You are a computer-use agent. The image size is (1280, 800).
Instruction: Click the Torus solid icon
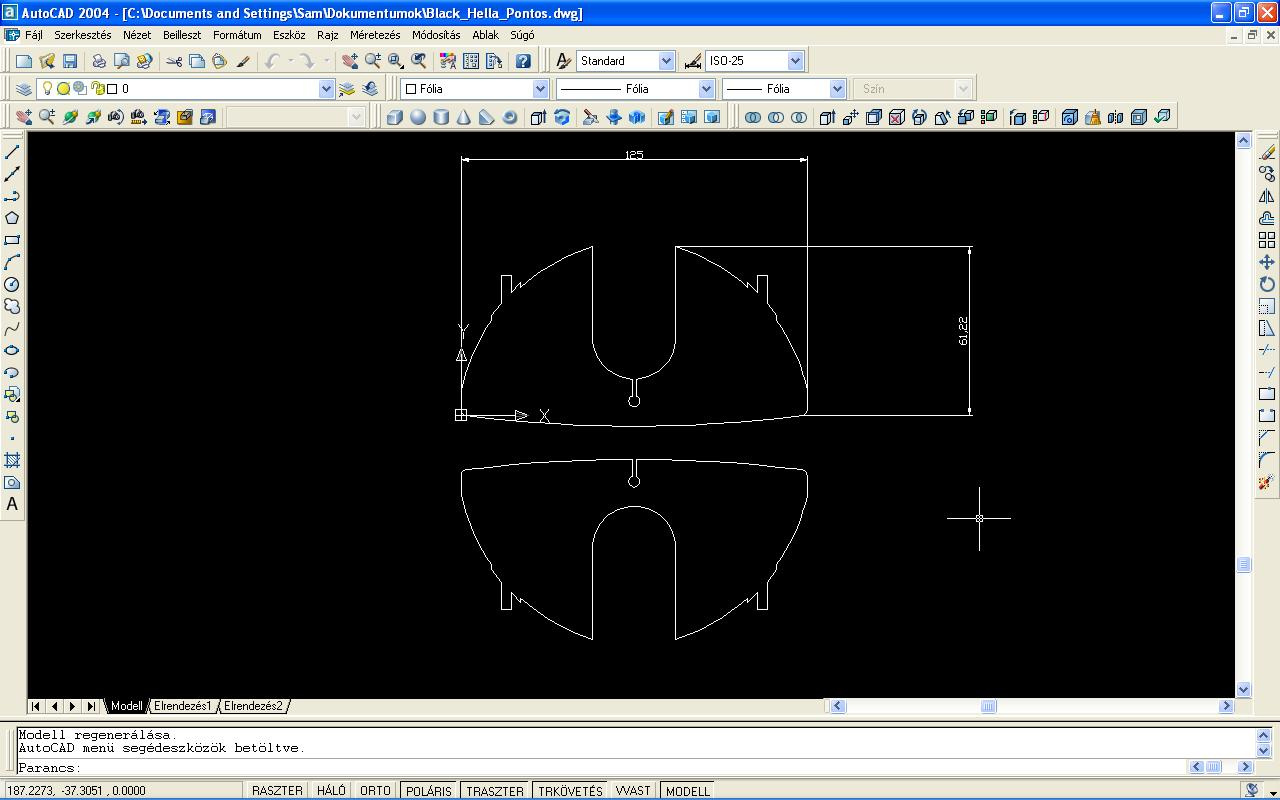coord(510,117)
